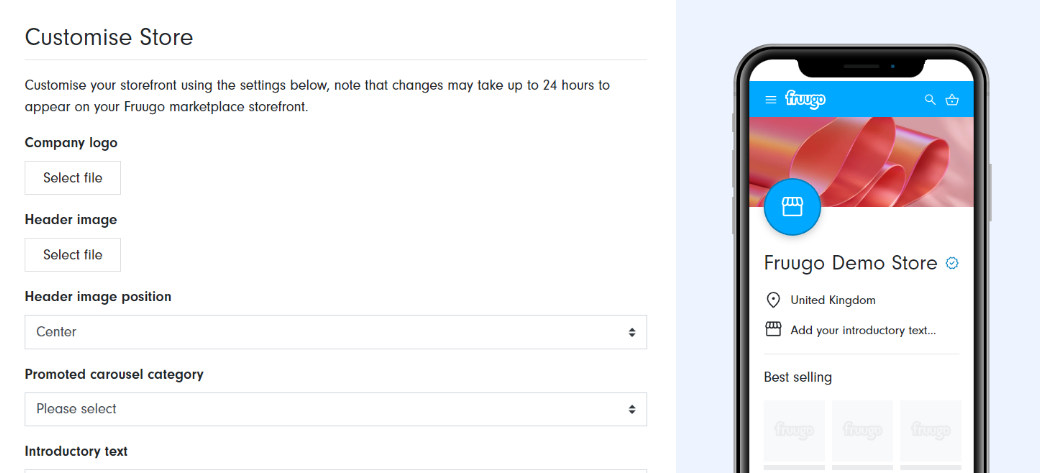Click the arrows on the Center dropdown
1040x473 pixels.
tap(632, 332)
